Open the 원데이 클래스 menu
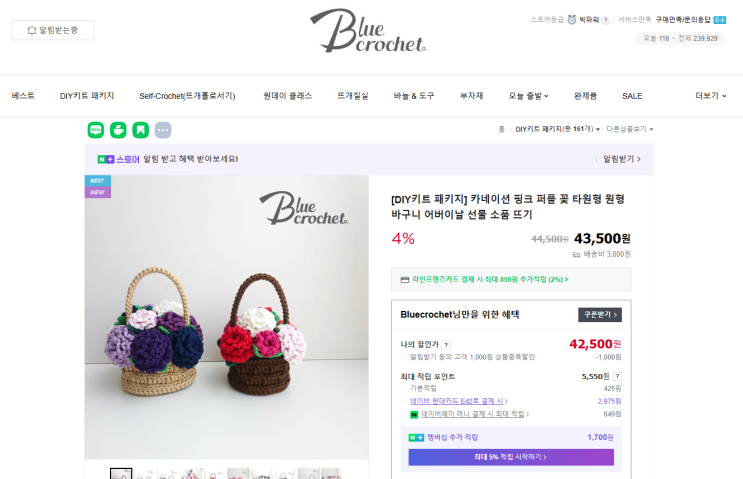Screen dimensions: 743x479 (x=288, y=96)
